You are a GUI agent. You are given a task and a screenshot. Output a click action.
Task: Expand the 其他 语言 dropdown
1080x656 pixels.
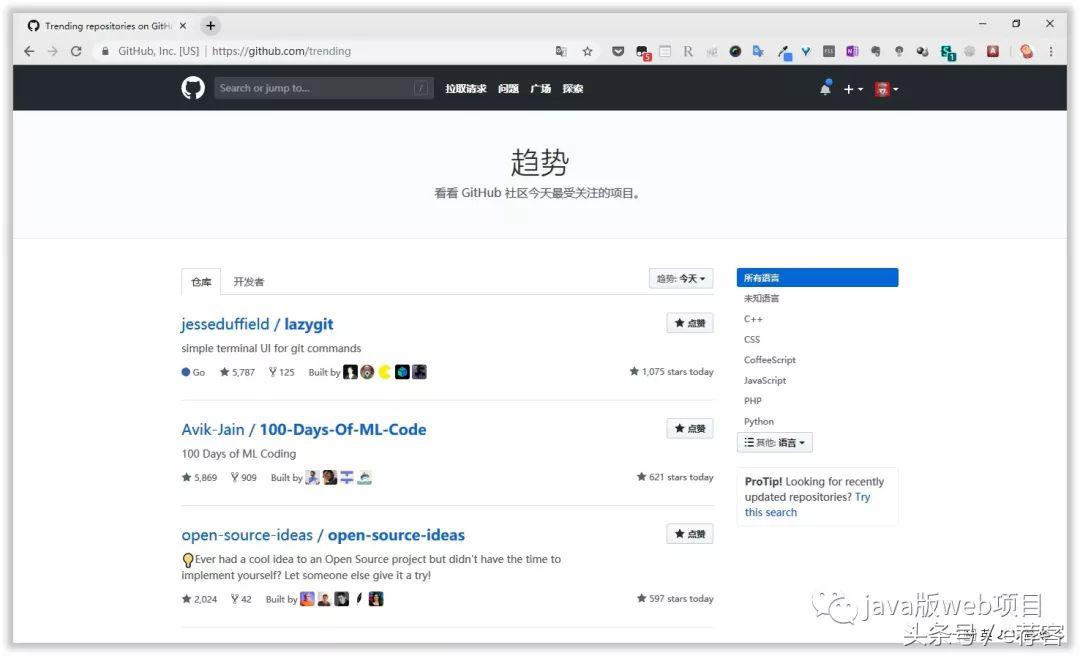coord(775,442)
